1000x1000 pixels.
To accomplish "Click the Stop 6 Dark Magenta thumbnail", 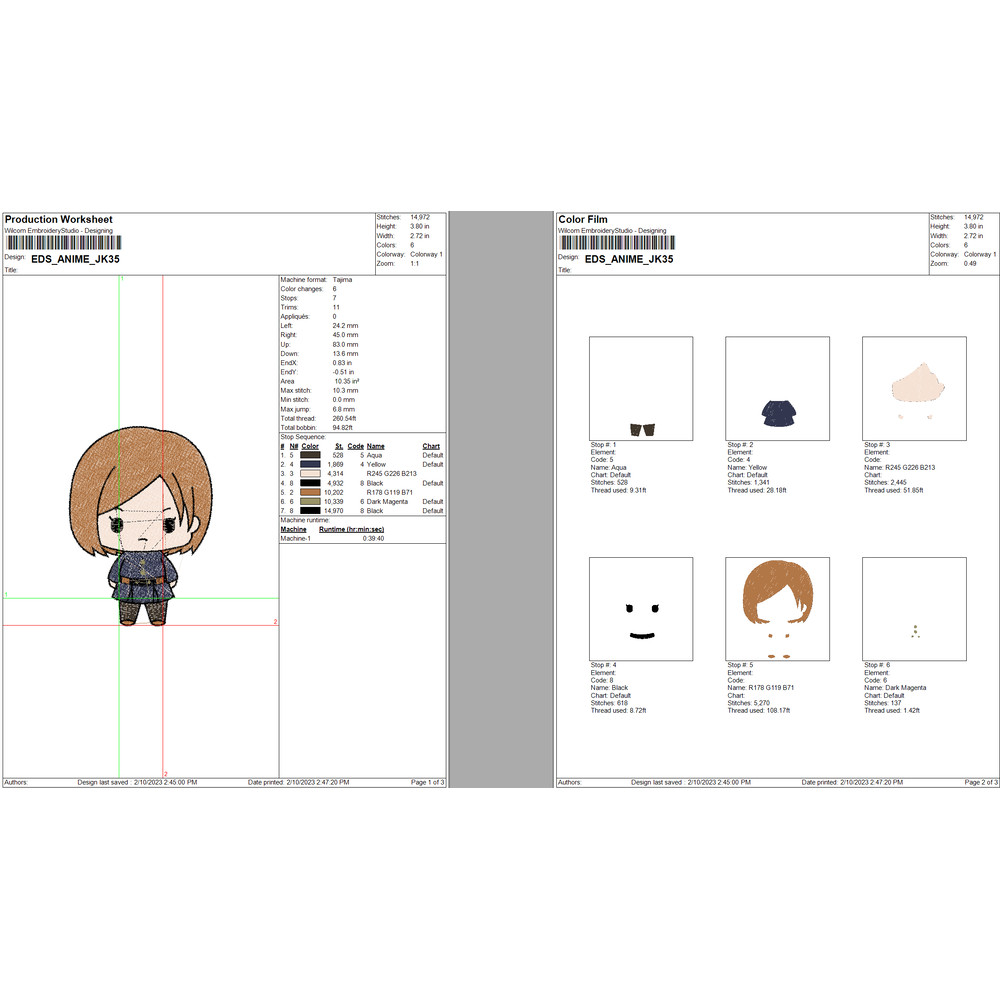I will (x=914, y=609).
